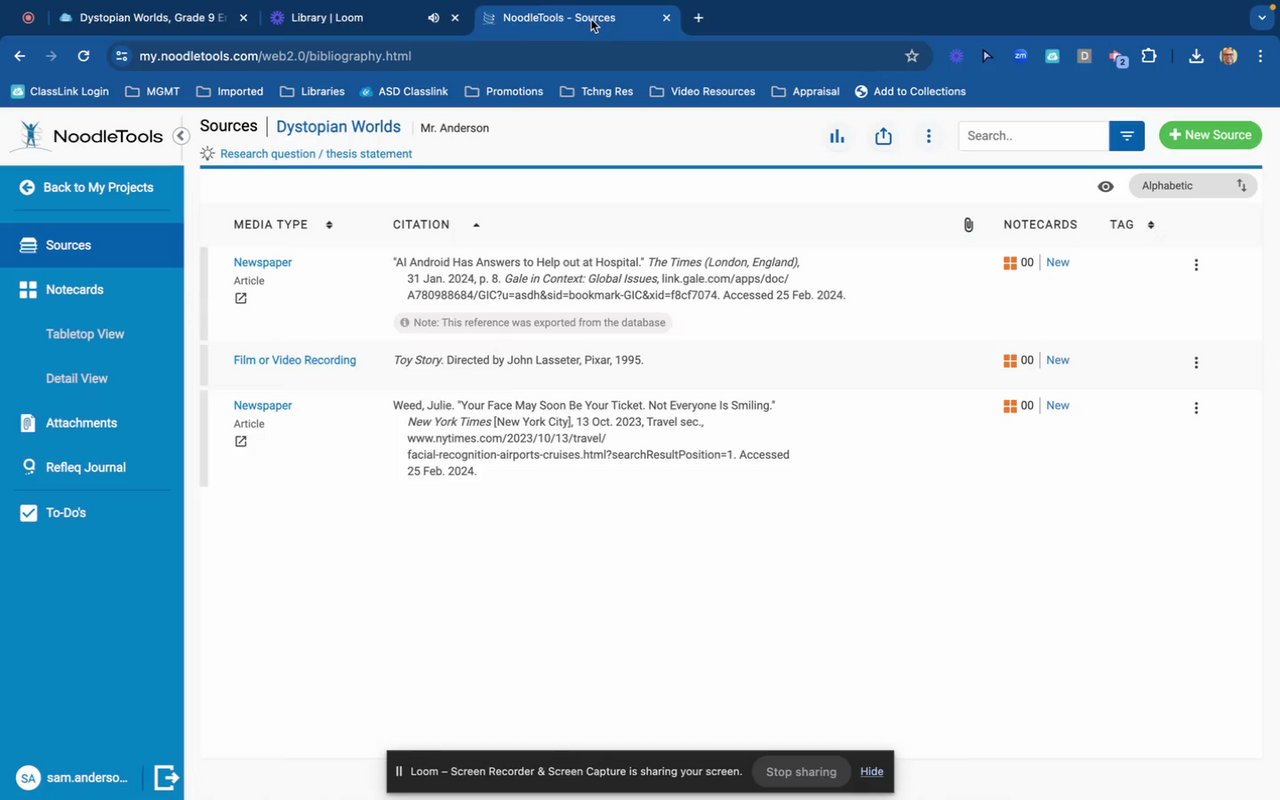Open options menu for Toy Story source

pyautogui.click(x=1196, y=363)
